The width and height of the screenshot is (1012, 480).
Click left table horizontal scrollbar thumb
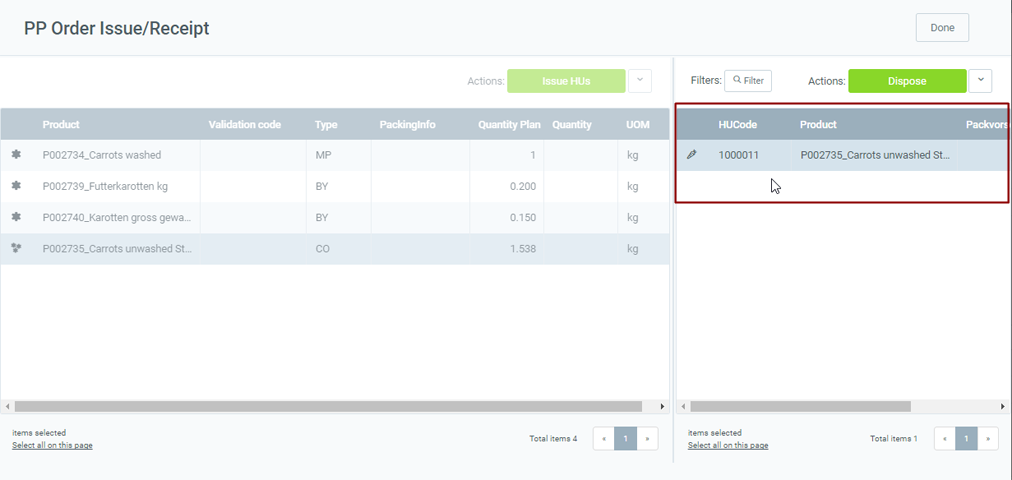coord(328,406)
